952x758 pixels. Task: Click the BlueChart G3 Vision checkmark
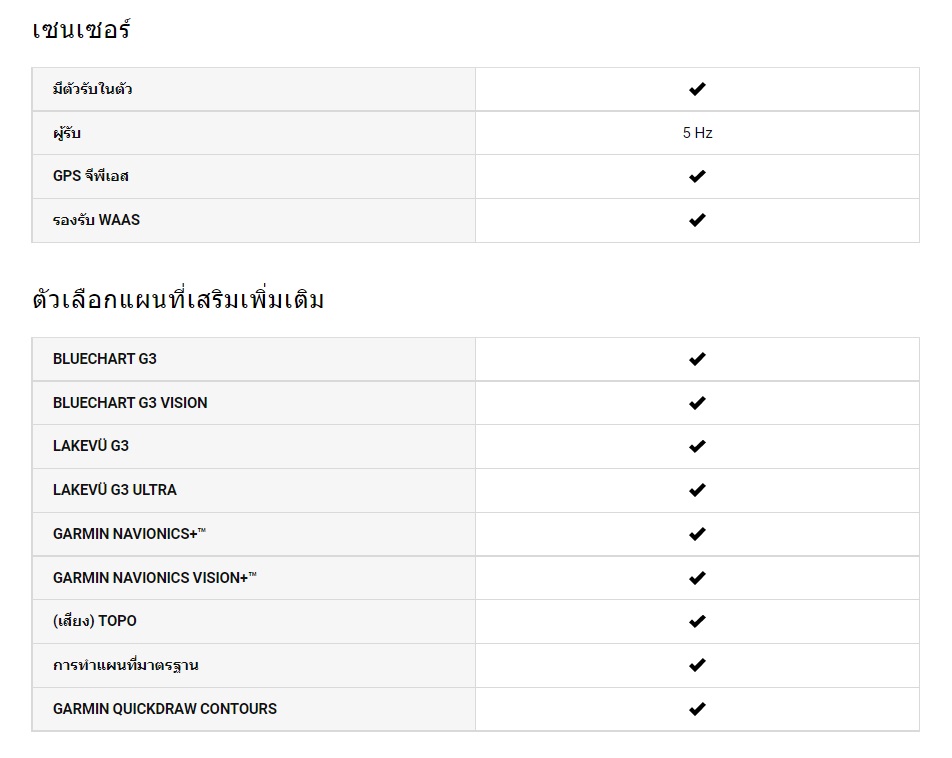tap(697, 403)
